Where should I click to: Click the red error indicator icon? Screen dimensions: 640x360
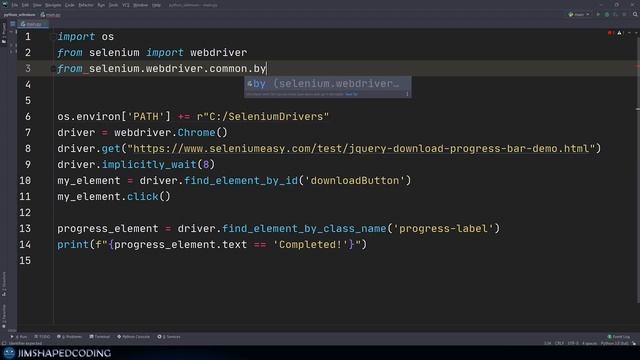pos(611,33)
